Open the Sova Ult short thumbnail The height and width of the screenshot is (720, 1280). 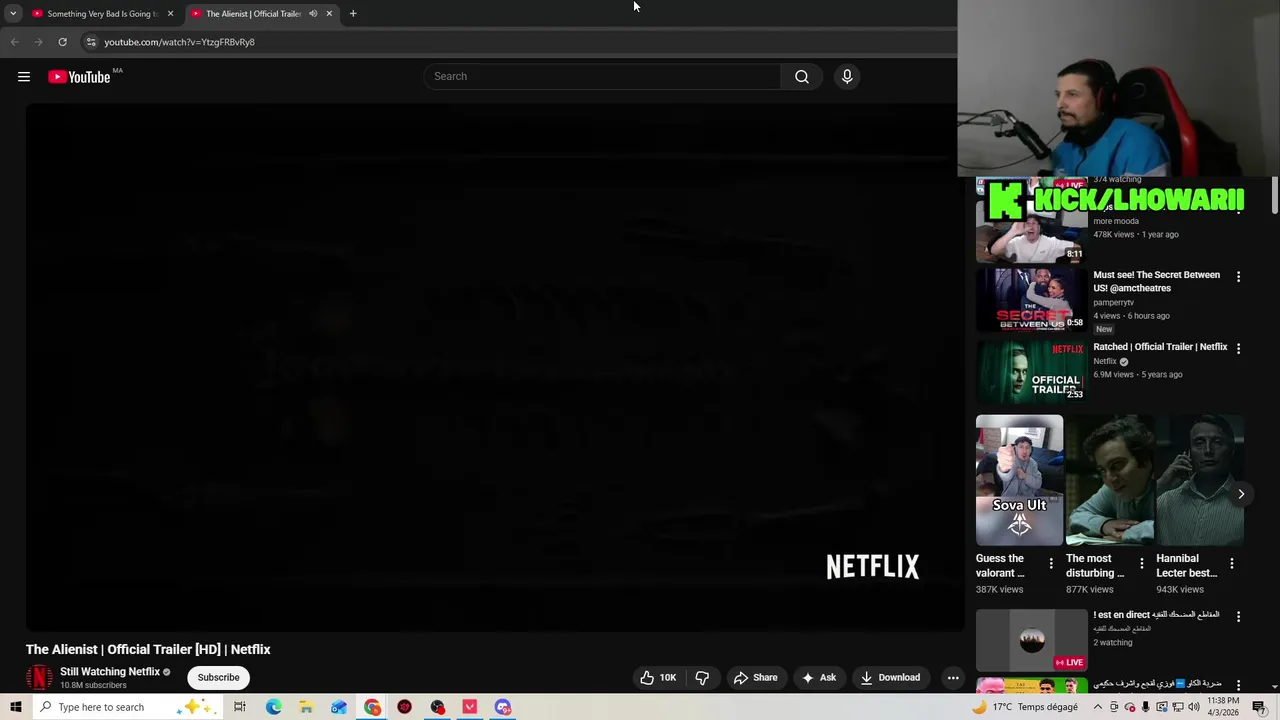coord(1019,480)
